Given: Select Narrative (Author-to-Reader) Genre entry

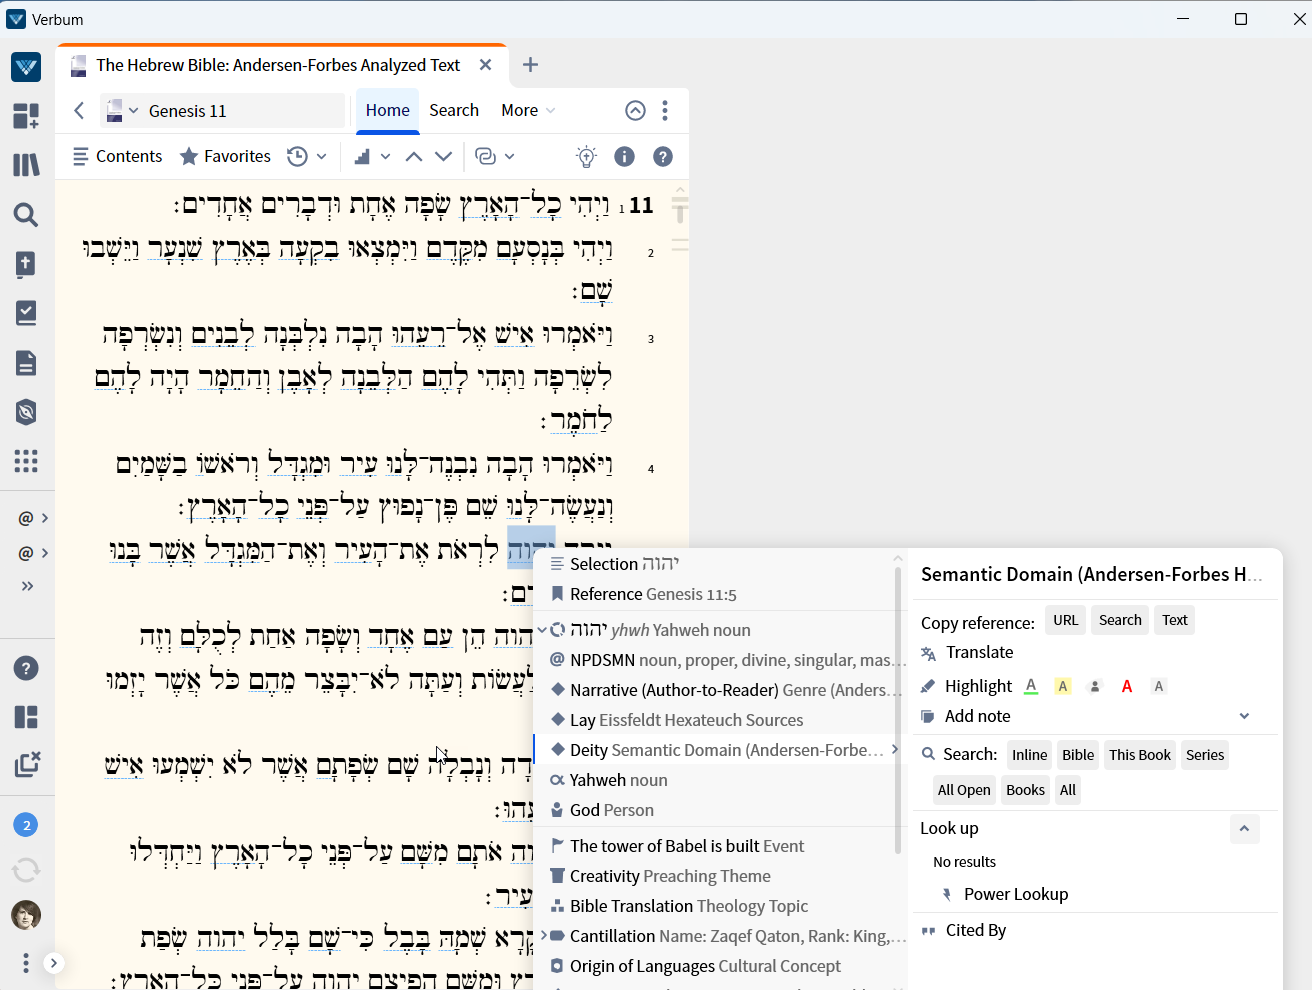Looking at the screenshot, I should pos(720,690).
